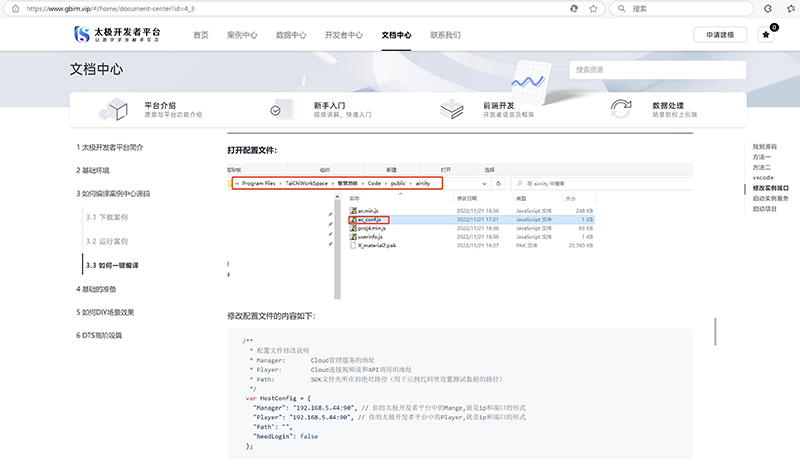Image resolution: width=800 pixels, height=467 pixels.
Task: Open the 前端开发 card title
Action: 499,105
